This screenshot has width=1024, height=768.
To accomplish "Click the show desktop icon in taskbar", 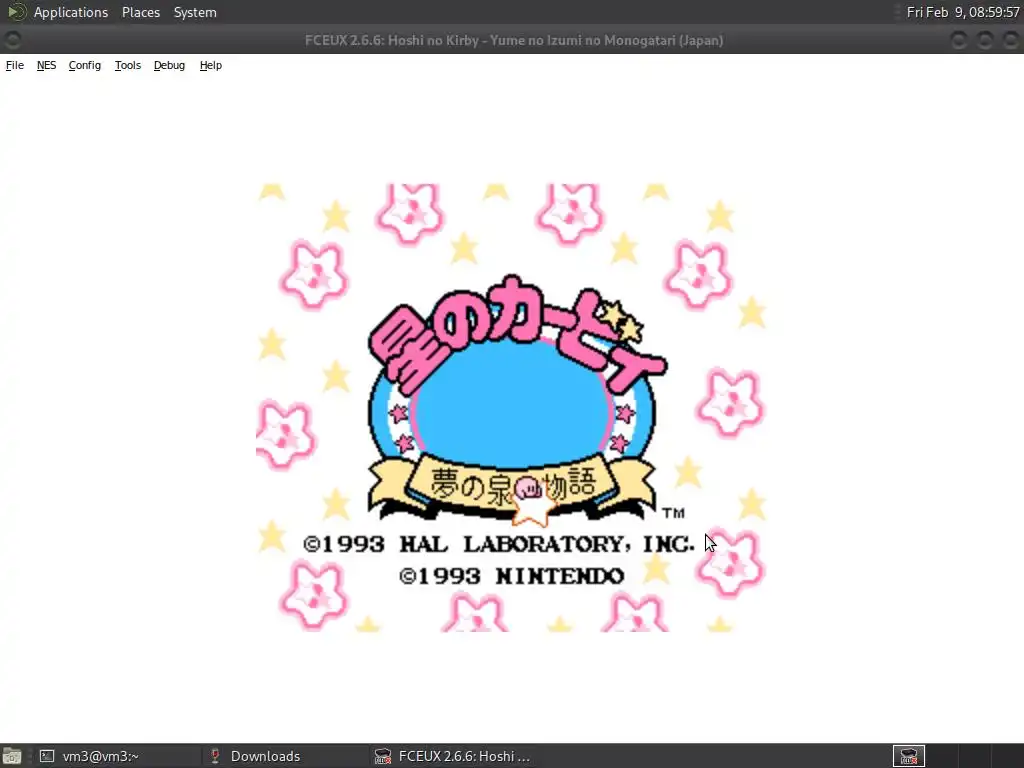I will pyautogui.click(x=12, y=756).
